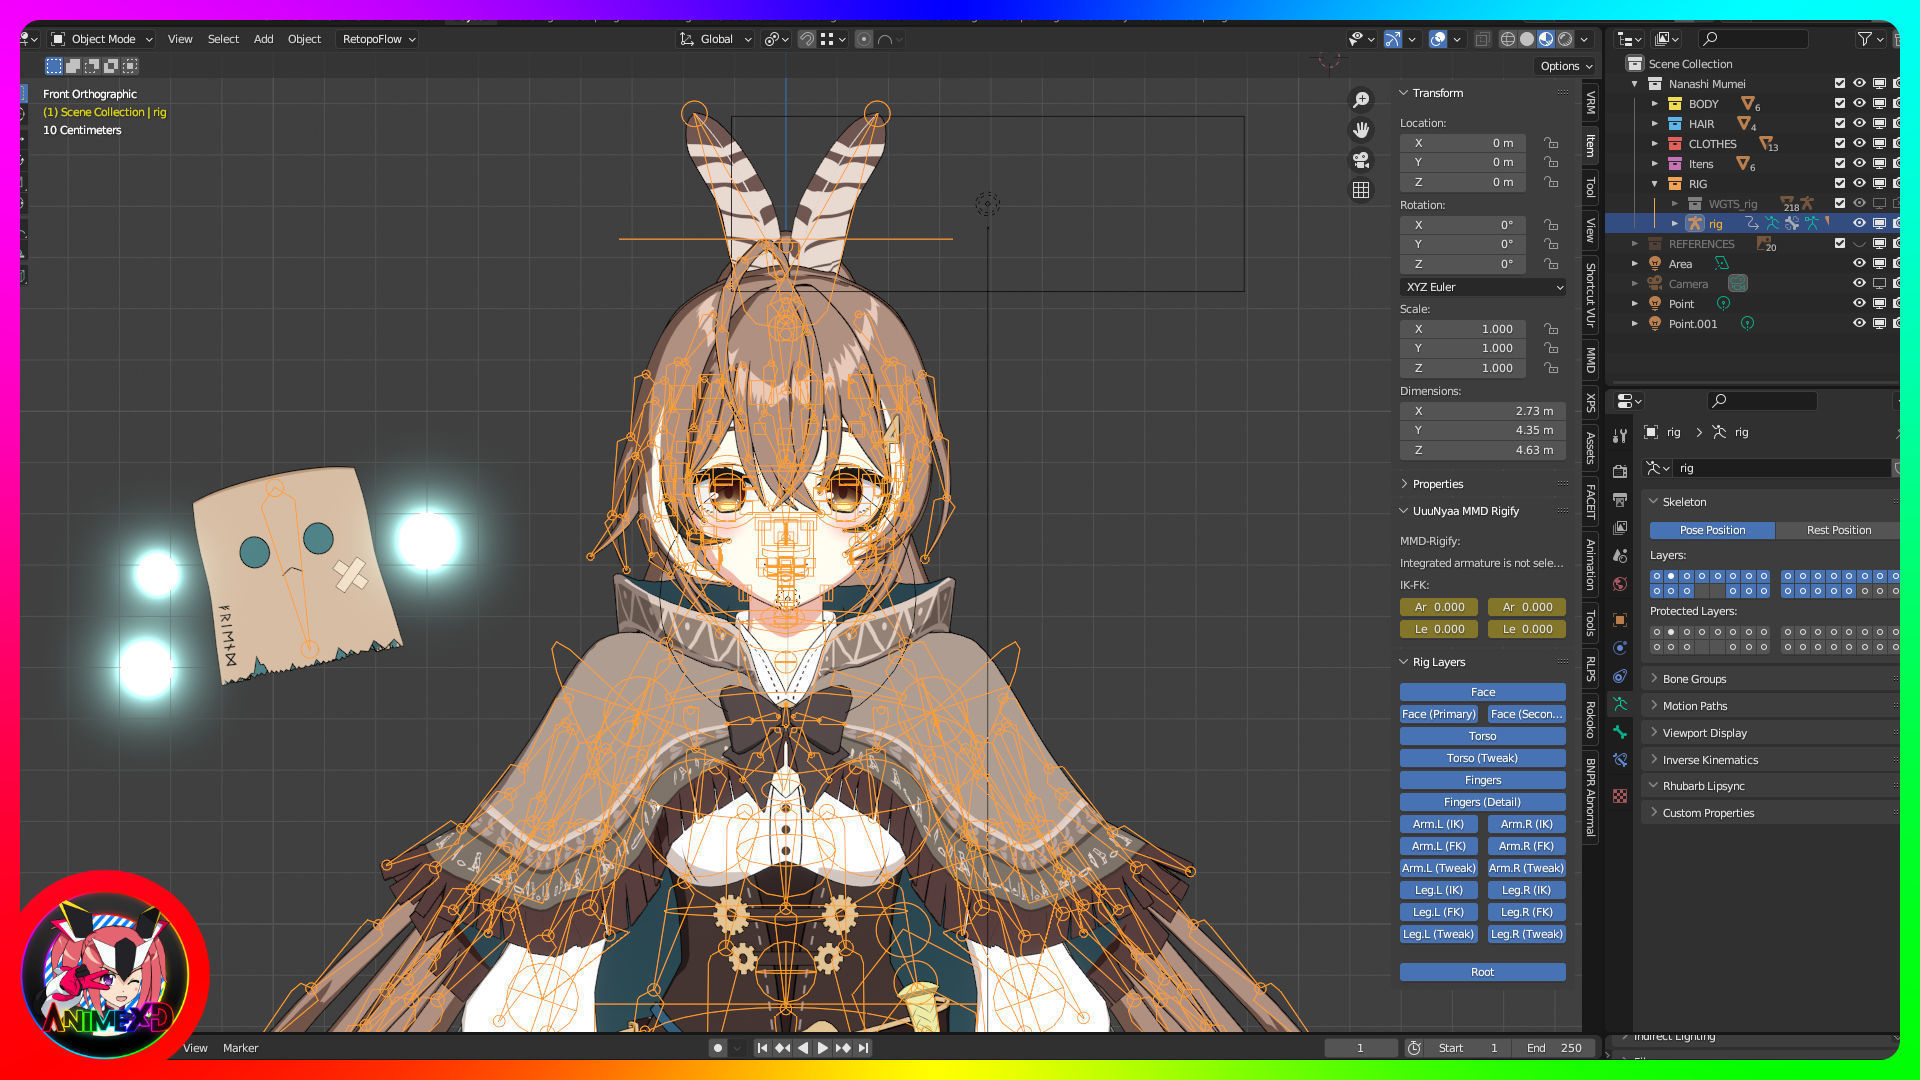Toggle X-ray mode icon
The height and width of the screenshot is (1080, 1920).
pos(1483,39)
